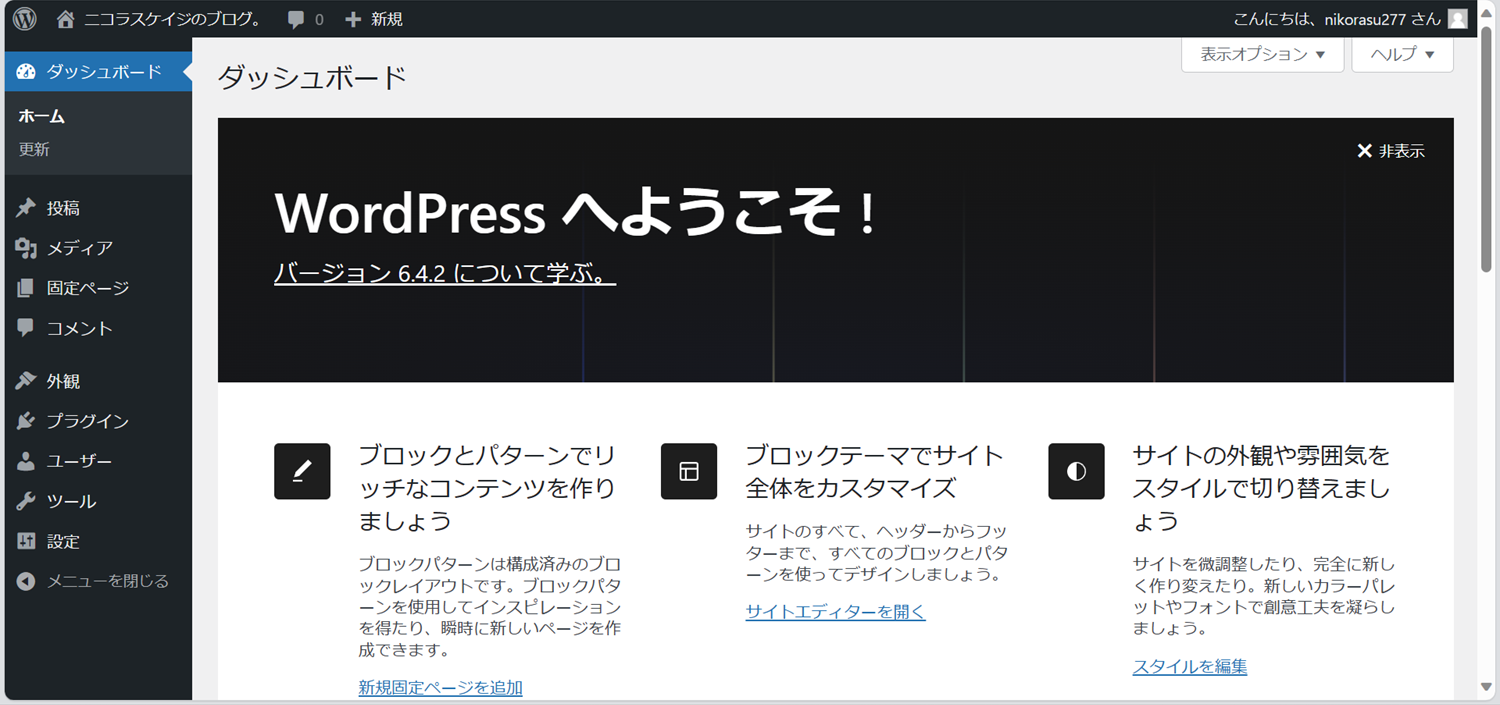This screenshot has height=705, width=1500.
Task: Open the 投稿 menu label
Action: tap(63, 208)
